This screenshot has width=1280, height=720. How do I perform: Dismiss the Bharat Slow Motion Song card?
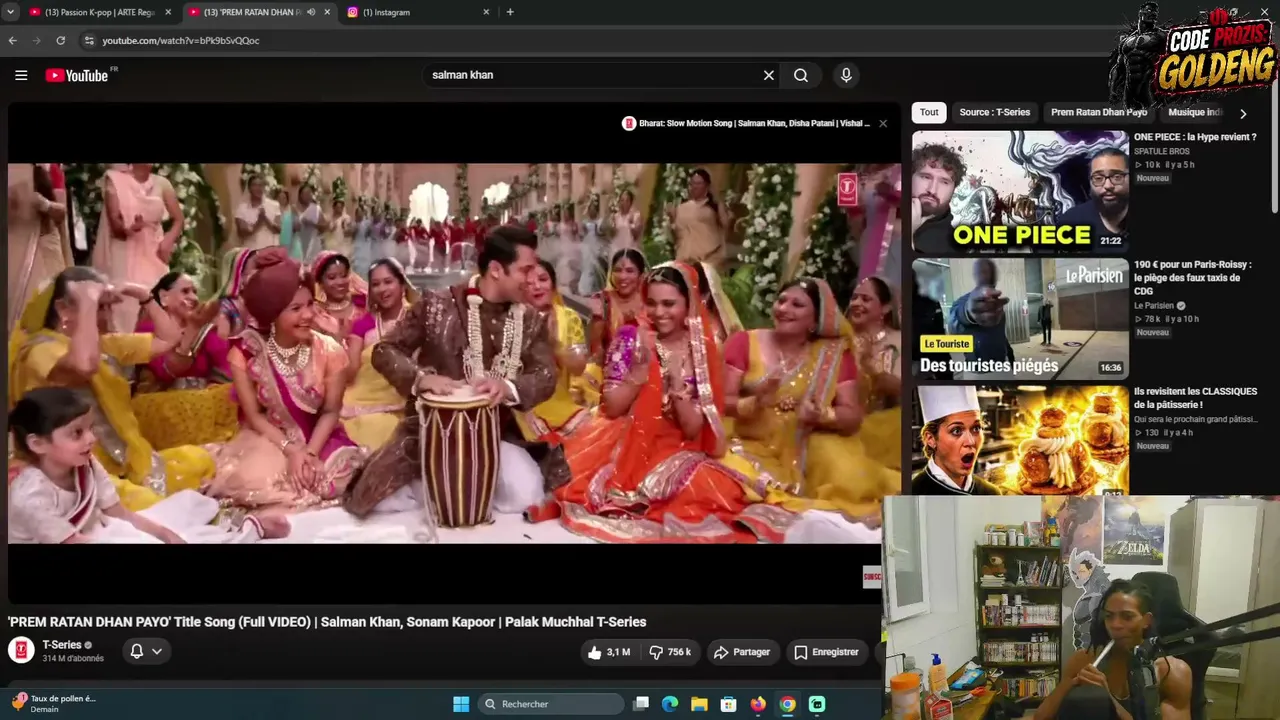883,123
